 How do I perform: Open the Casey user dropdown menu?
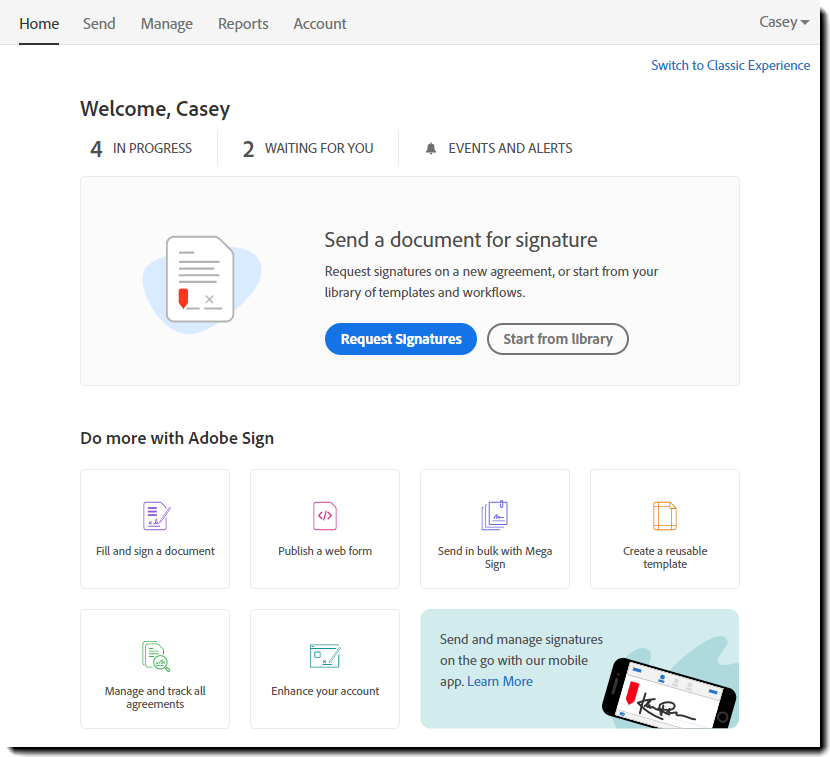784,22
